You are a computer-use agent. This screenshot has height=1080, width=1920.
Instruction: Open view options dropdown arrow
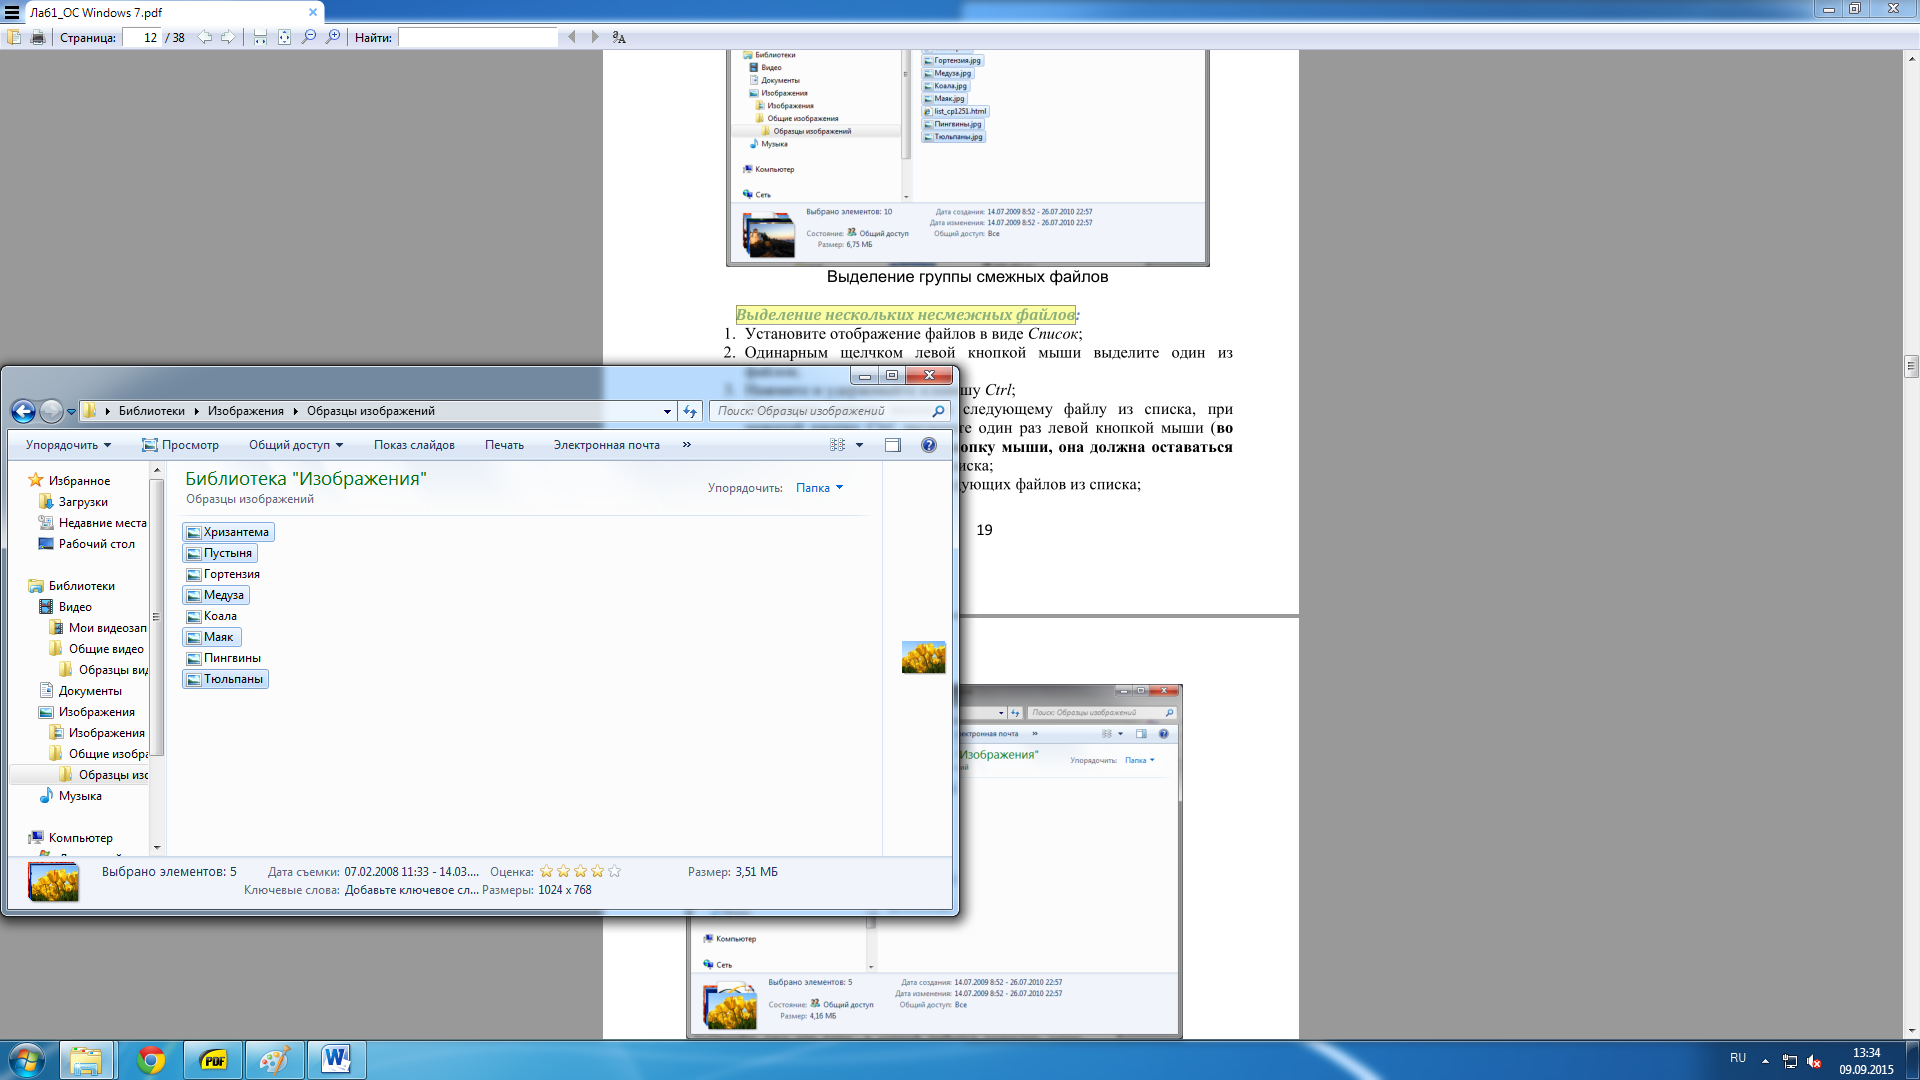859,445
